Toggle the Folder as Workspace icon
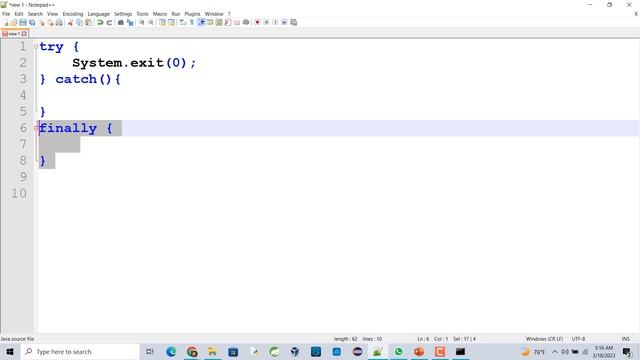640x360 pixels. (237, 22)
